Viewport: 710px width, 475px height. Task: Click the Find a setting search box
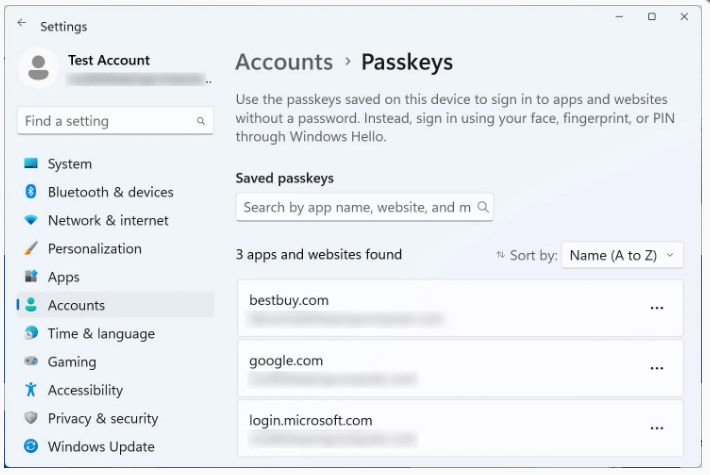pyautogui.click(x=115, y=121)
